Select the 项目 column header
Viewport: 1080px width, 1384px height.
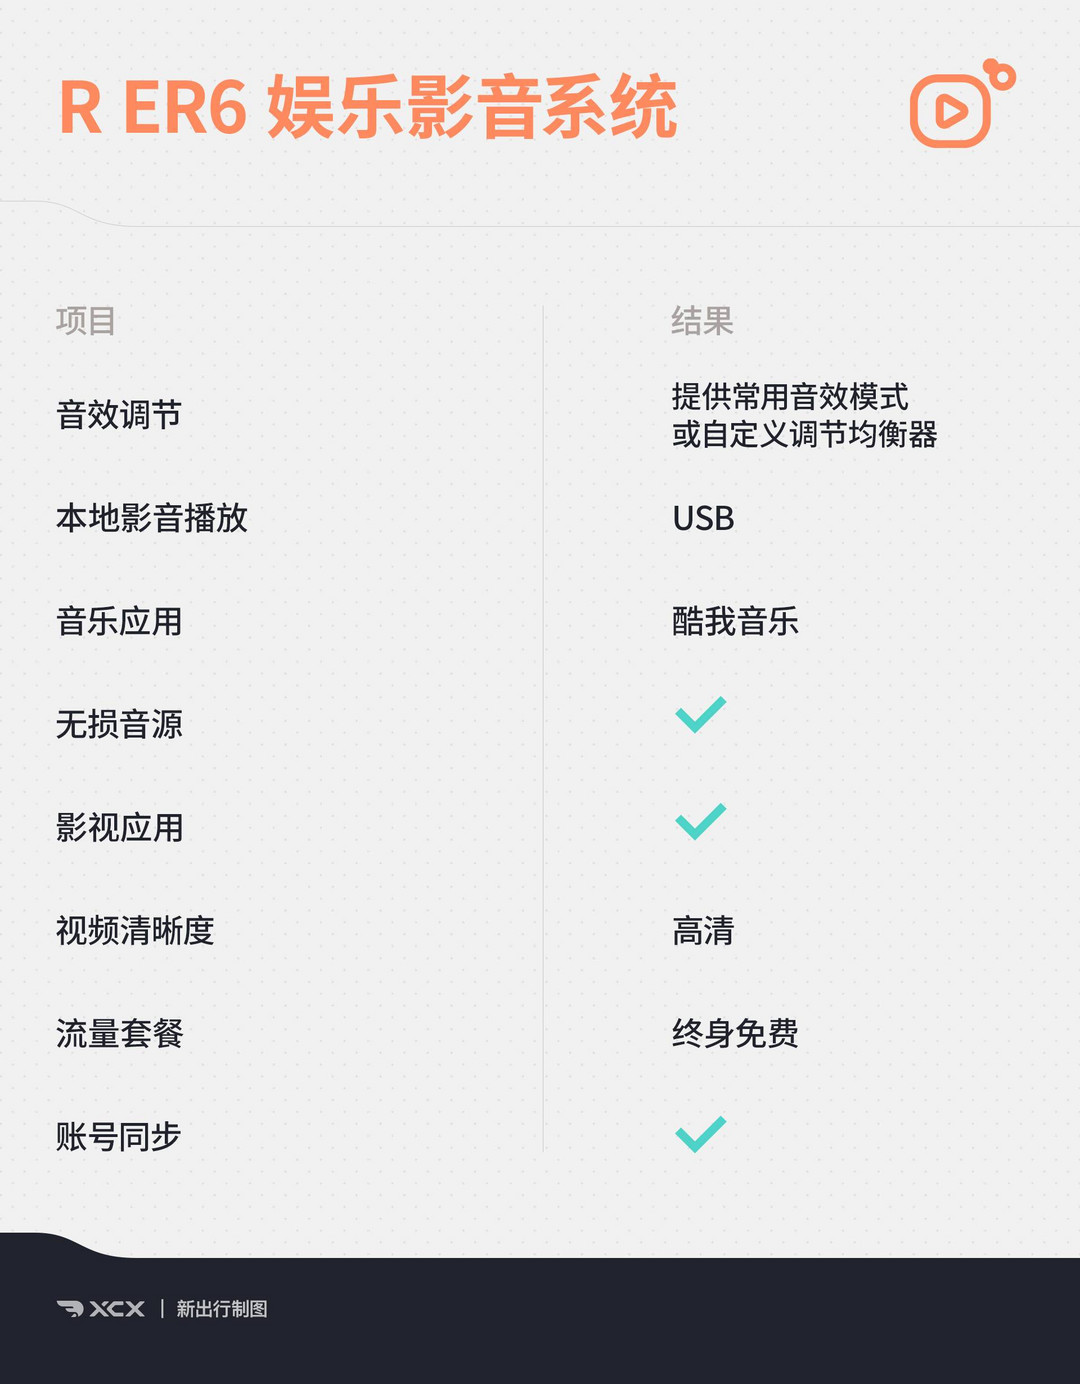(x=86, y=321)
